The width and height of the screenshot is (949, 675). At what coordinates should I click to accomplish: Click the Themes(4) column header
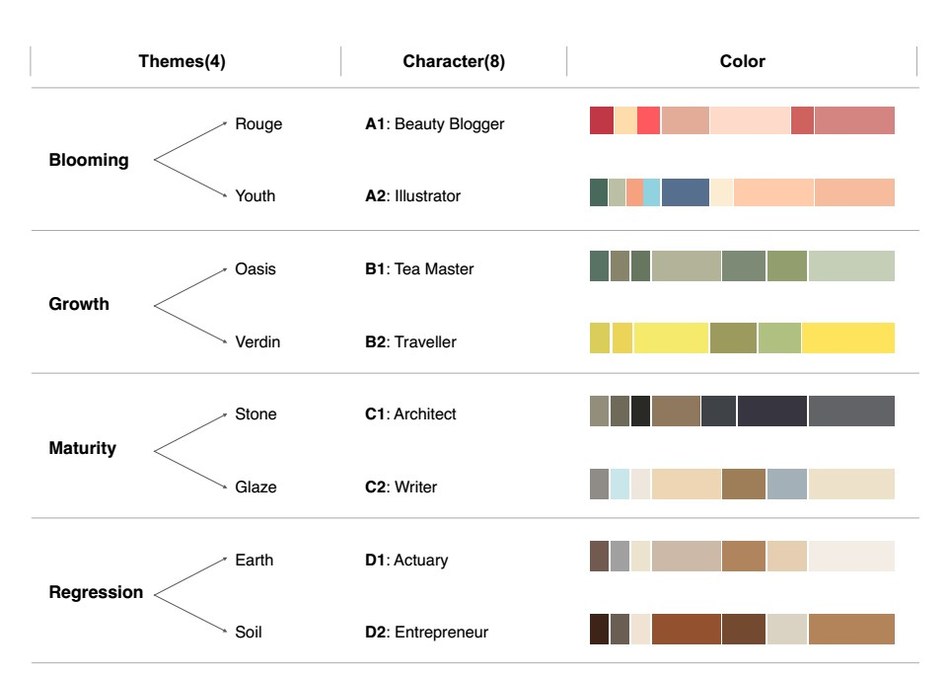click(x=182, y=61)
